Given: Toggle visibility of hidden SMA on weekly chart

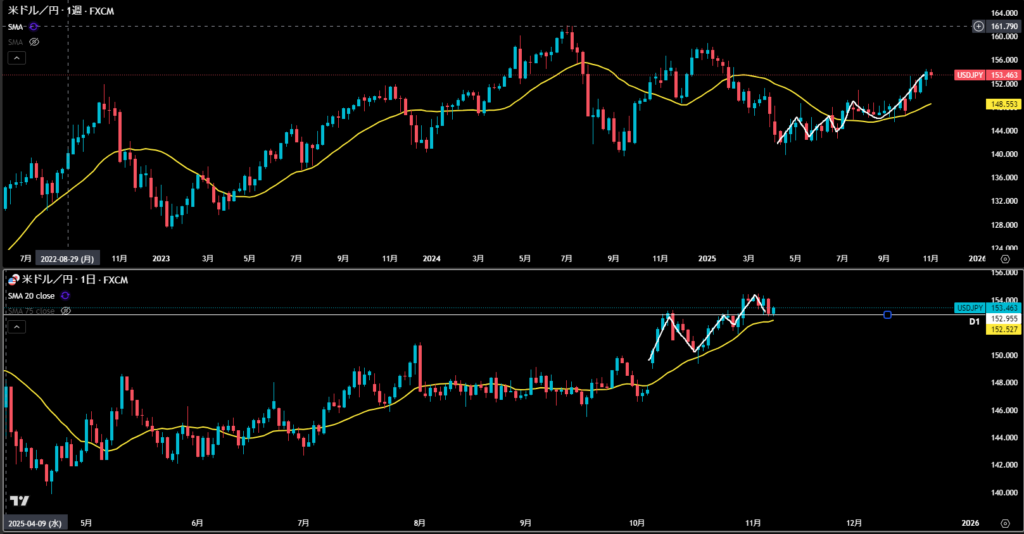Looking at the screenshot, I should (x=34, y=42).
